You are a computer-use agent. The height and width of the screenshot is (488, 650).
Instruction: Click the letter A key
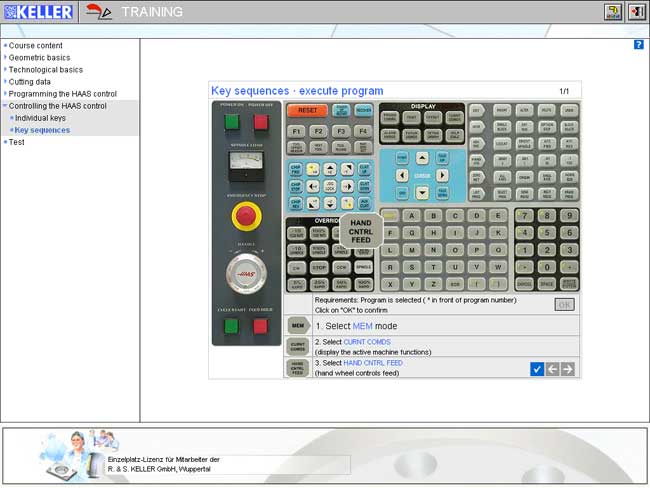point(412,216)
